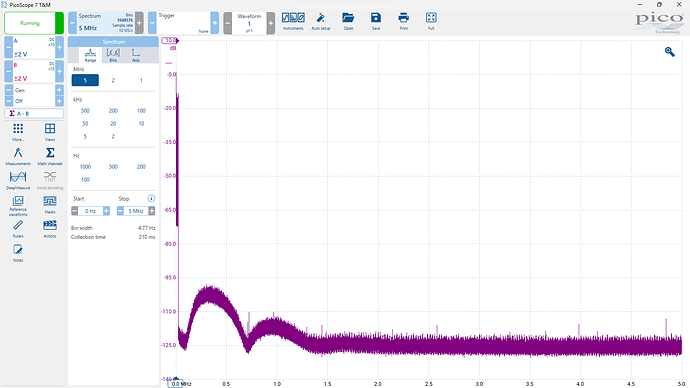Switch to the Bins tab

coord(113,55)
